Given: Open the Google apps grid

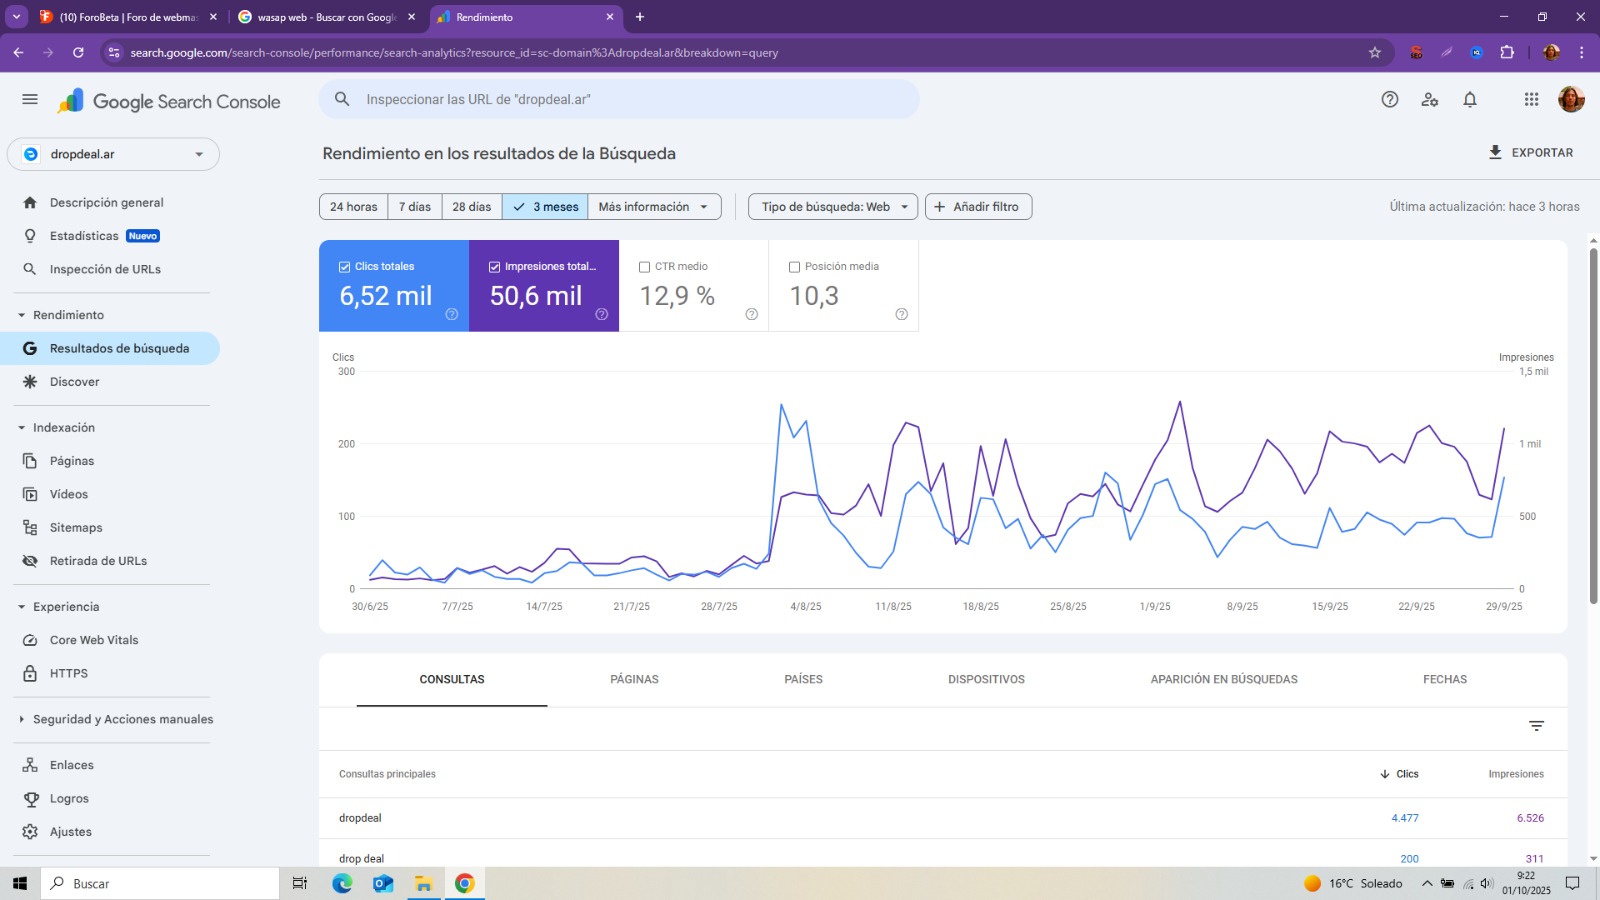Looking at the screenshot, I should (1530, 99).
